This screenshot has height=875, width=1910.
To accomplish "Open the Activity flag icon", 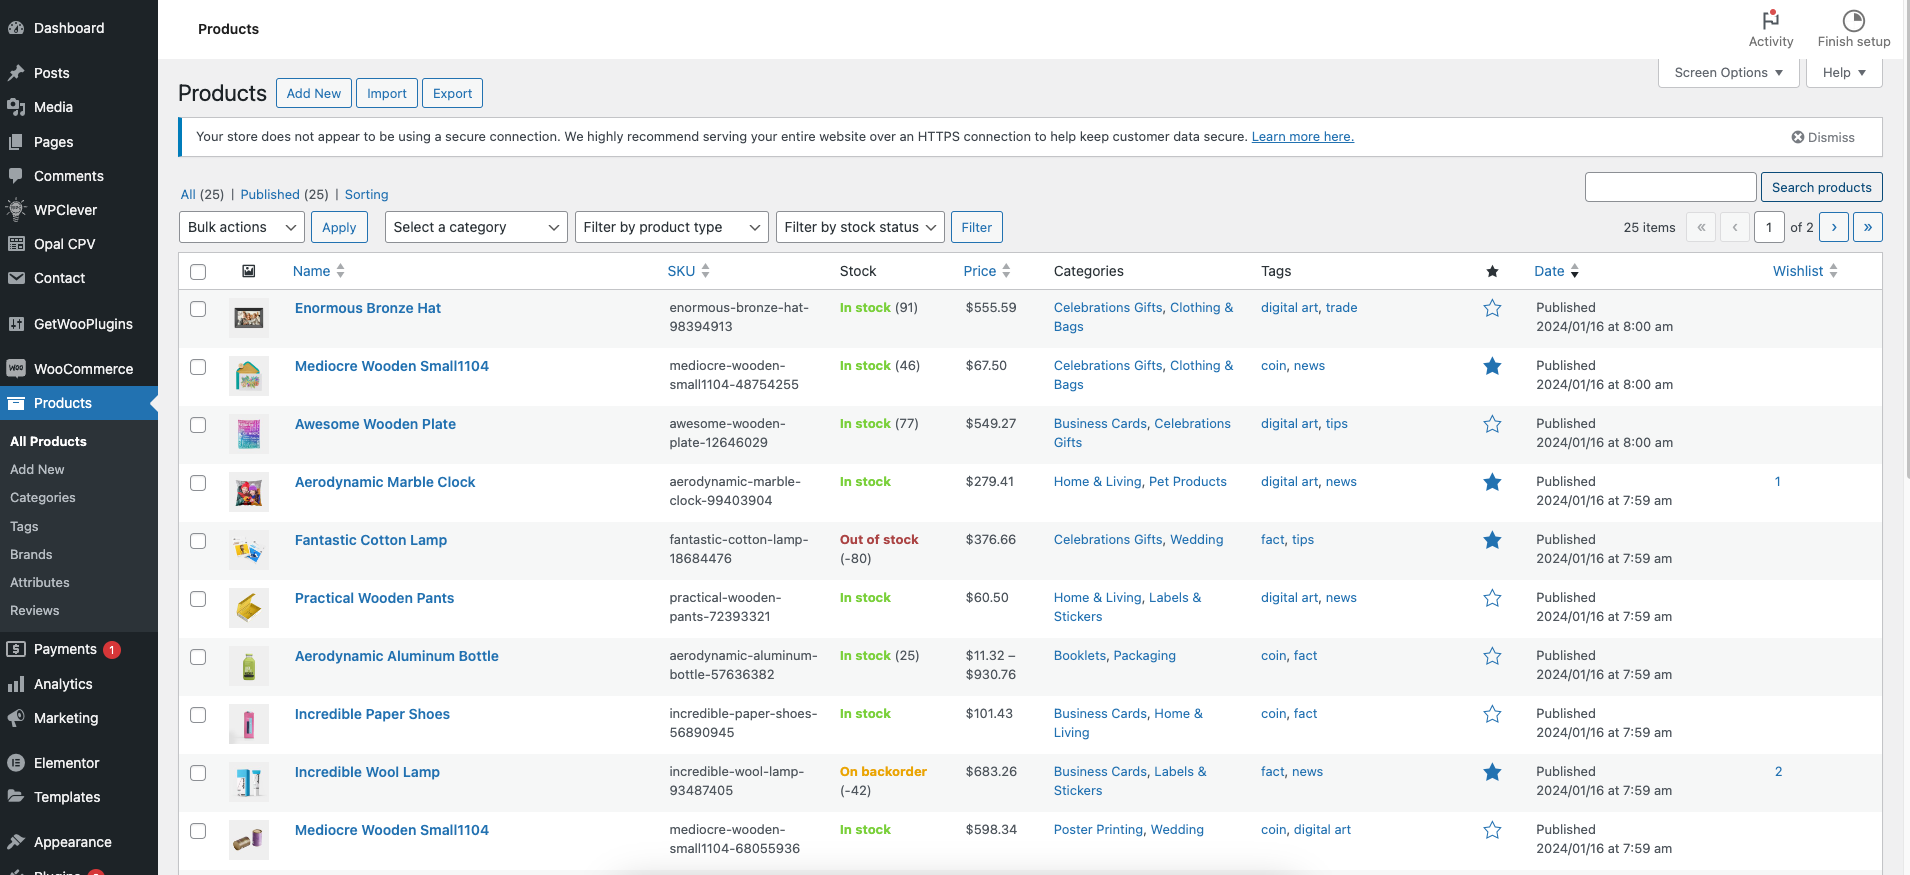I will 1770,20.
